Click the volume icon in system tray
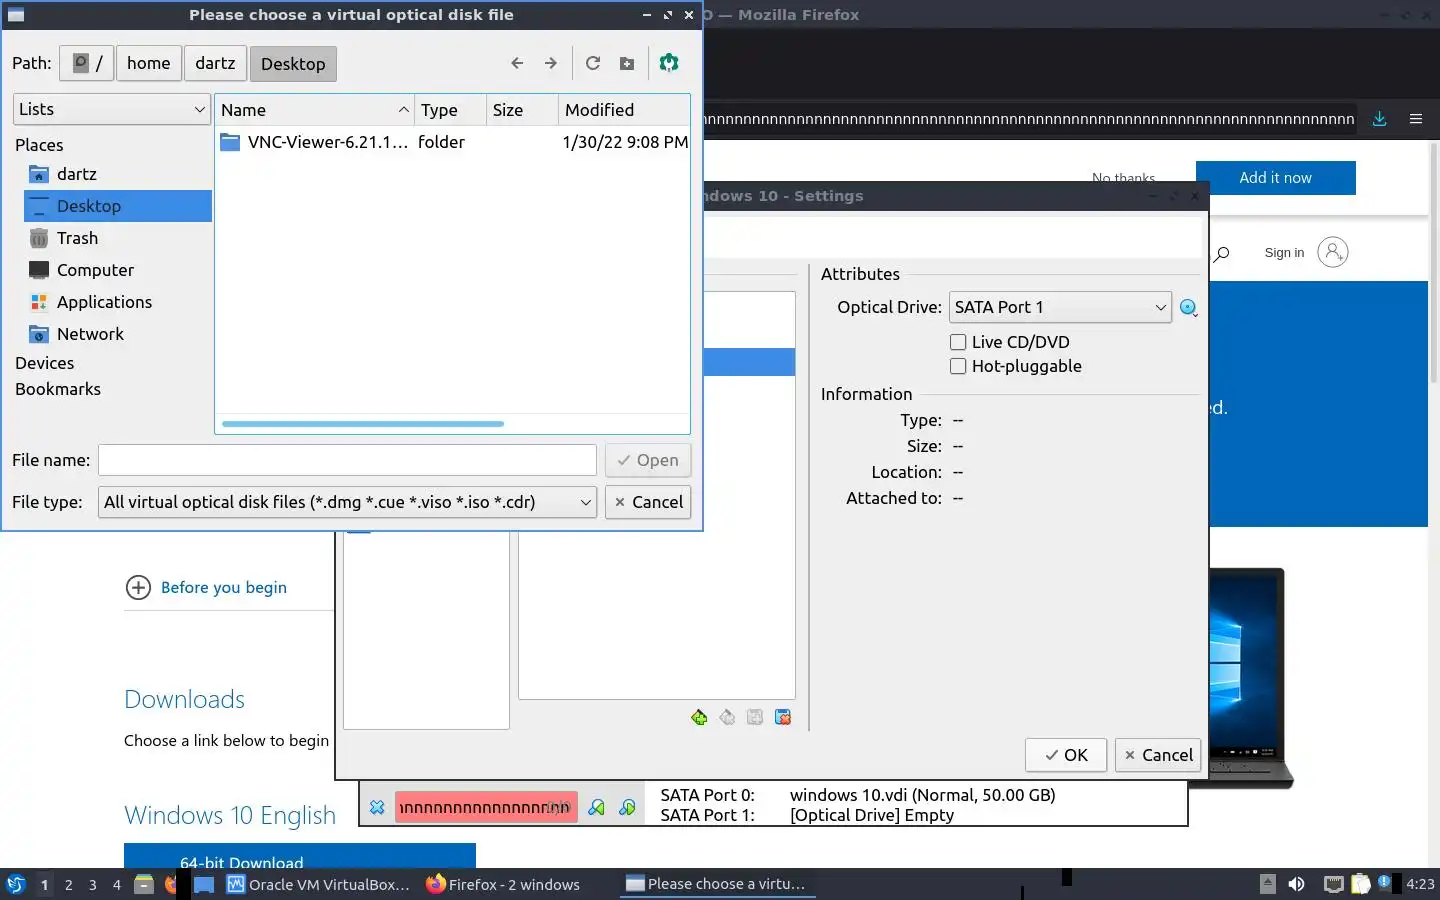This screenshot has width=1440, height=900. (x=1296, y=884)
